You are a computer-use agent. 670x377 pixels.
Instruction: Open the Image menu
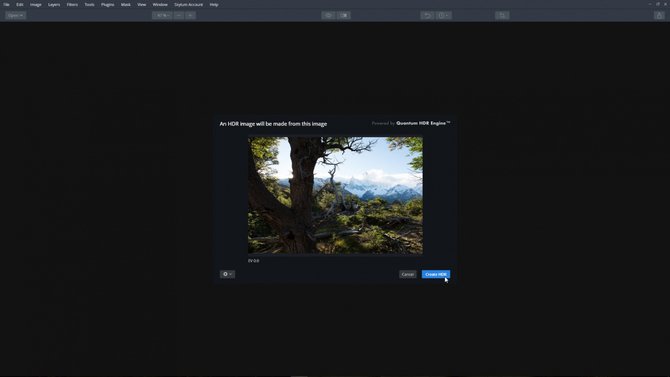pos(35,5)
